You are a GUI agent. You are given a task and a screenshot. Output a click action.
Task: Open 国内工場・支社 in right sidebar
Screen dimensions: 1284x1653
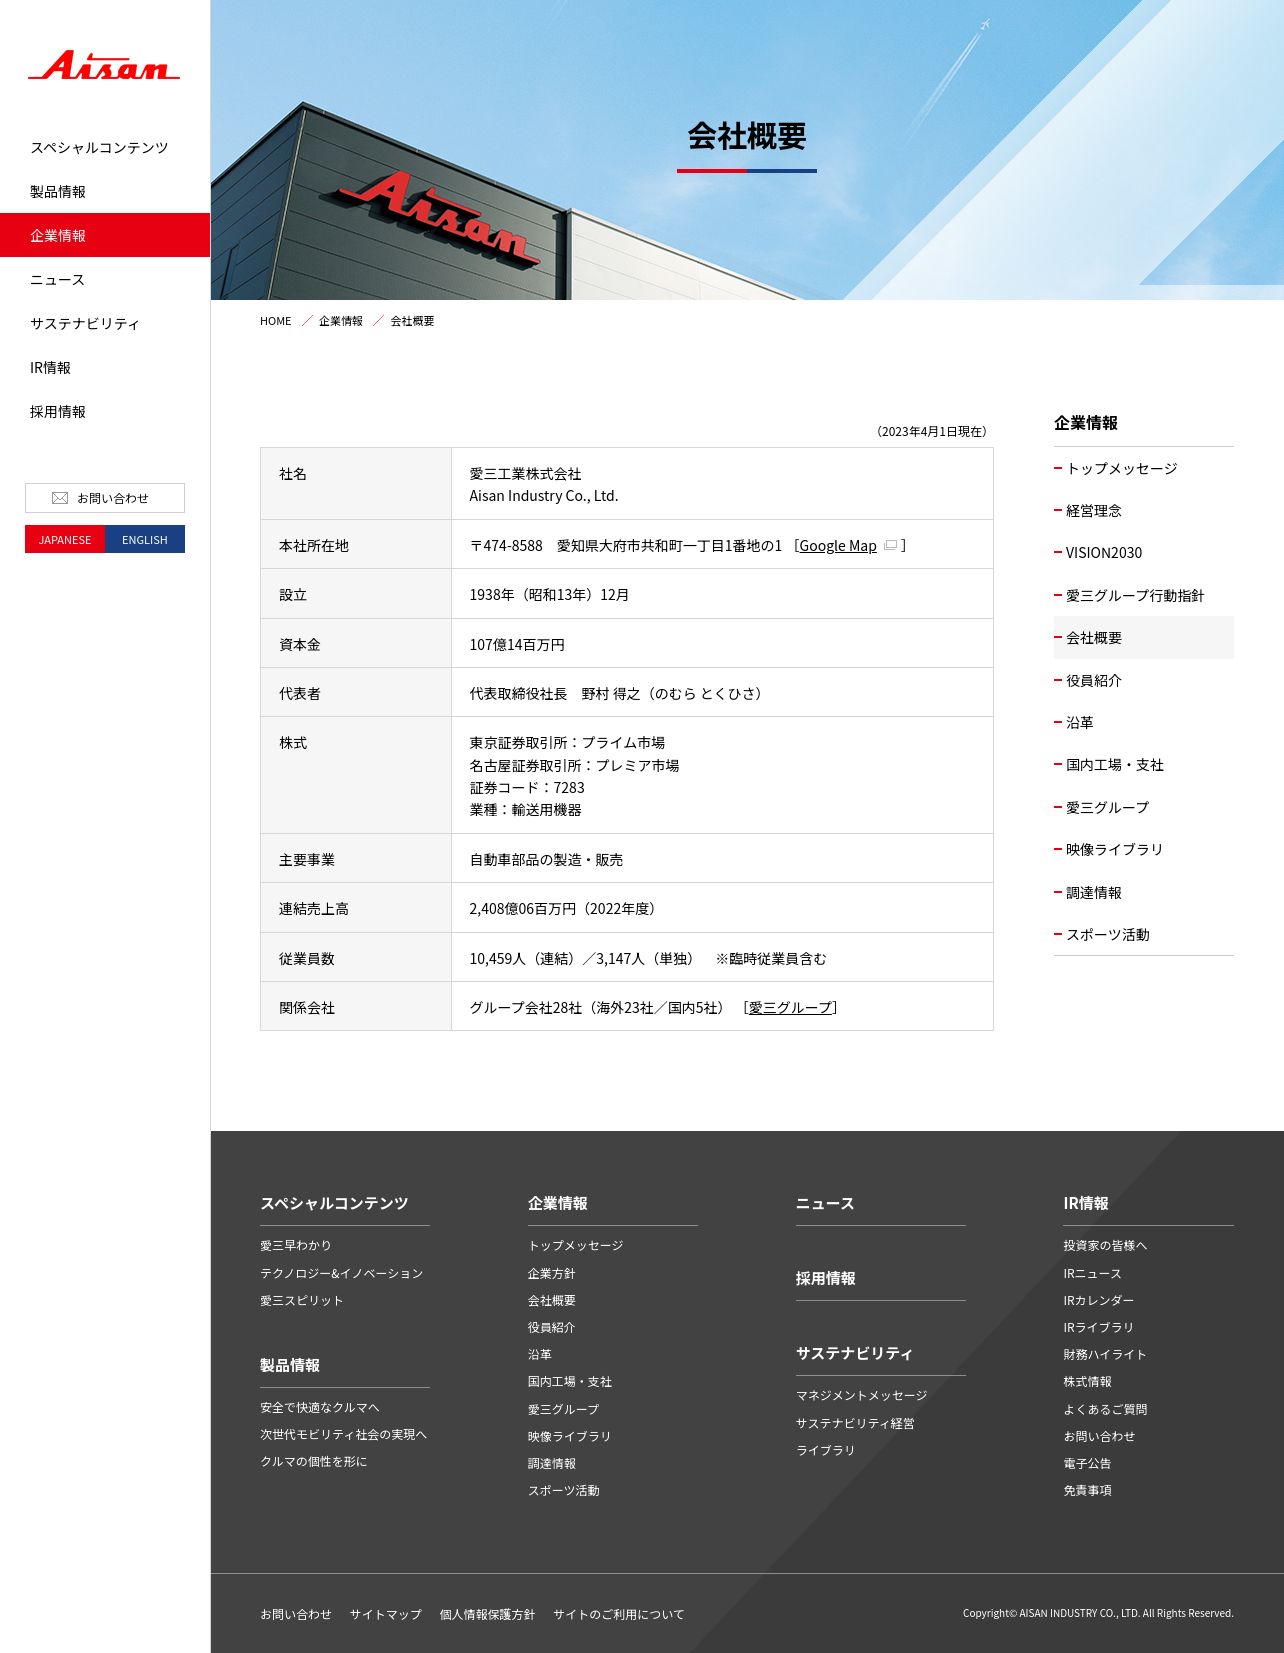click(1144, 764)
